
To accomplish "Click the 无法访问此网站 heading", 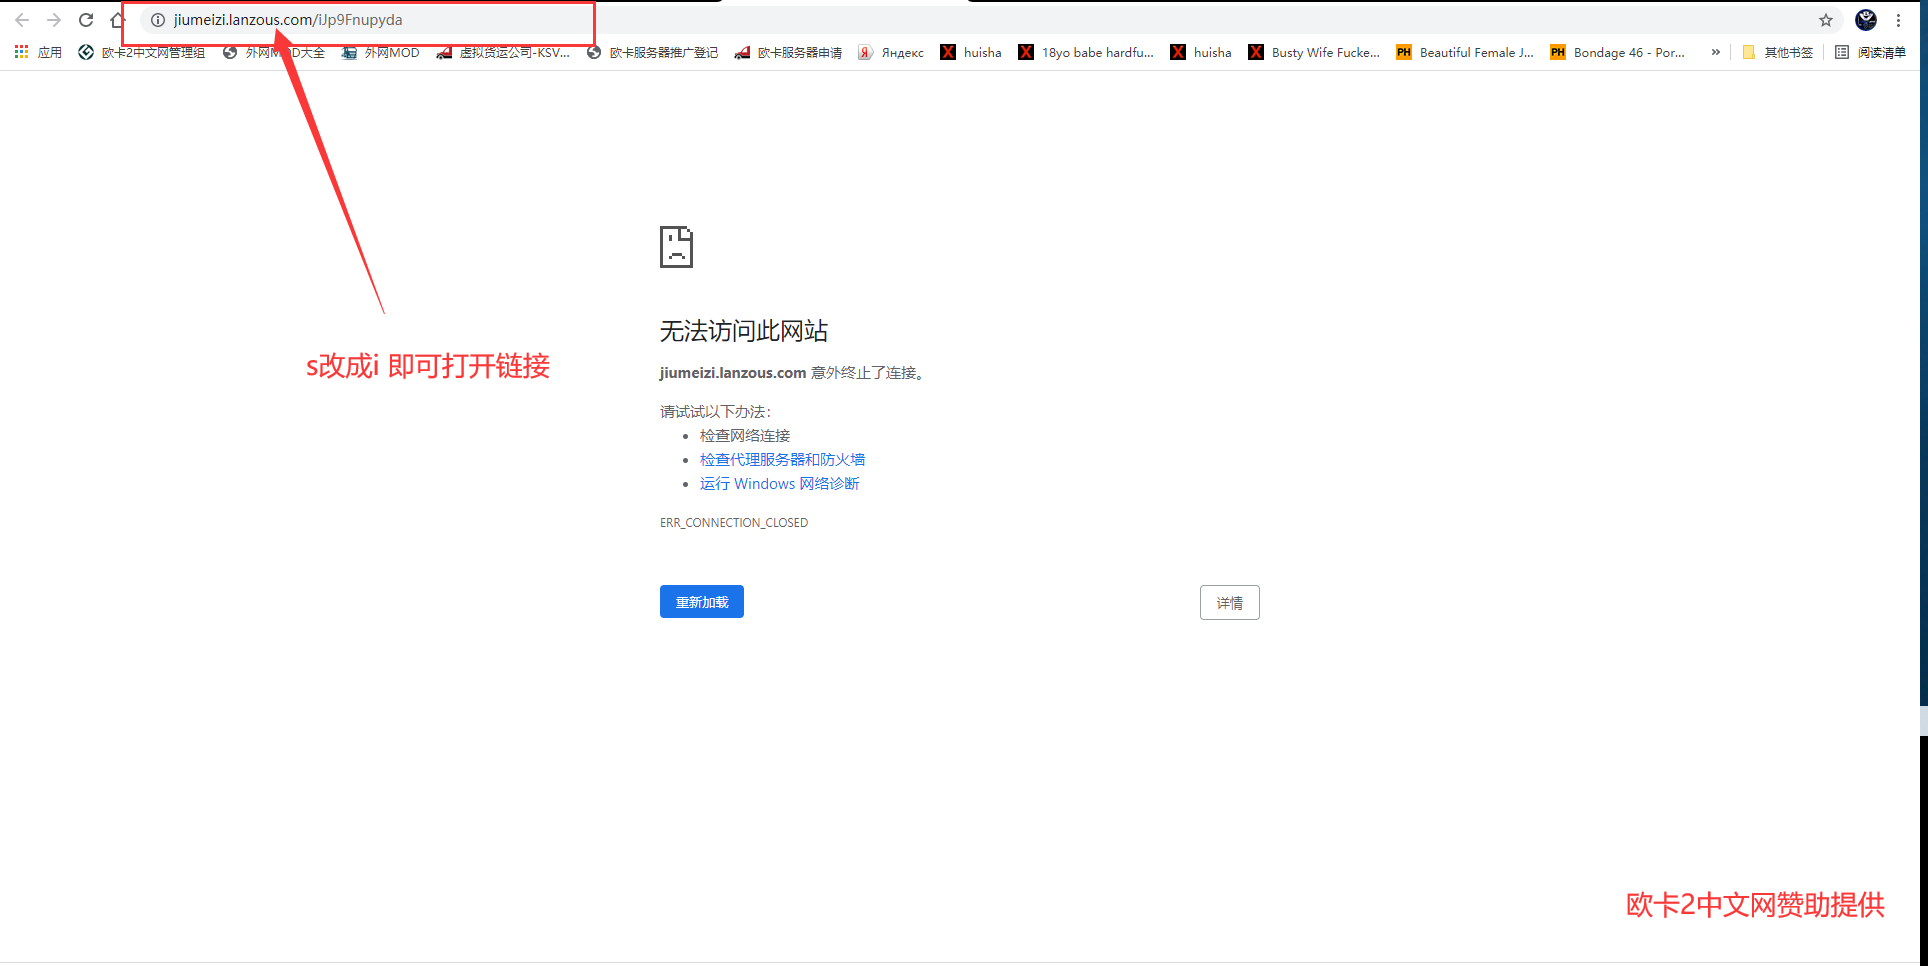I will pos(744,331).
